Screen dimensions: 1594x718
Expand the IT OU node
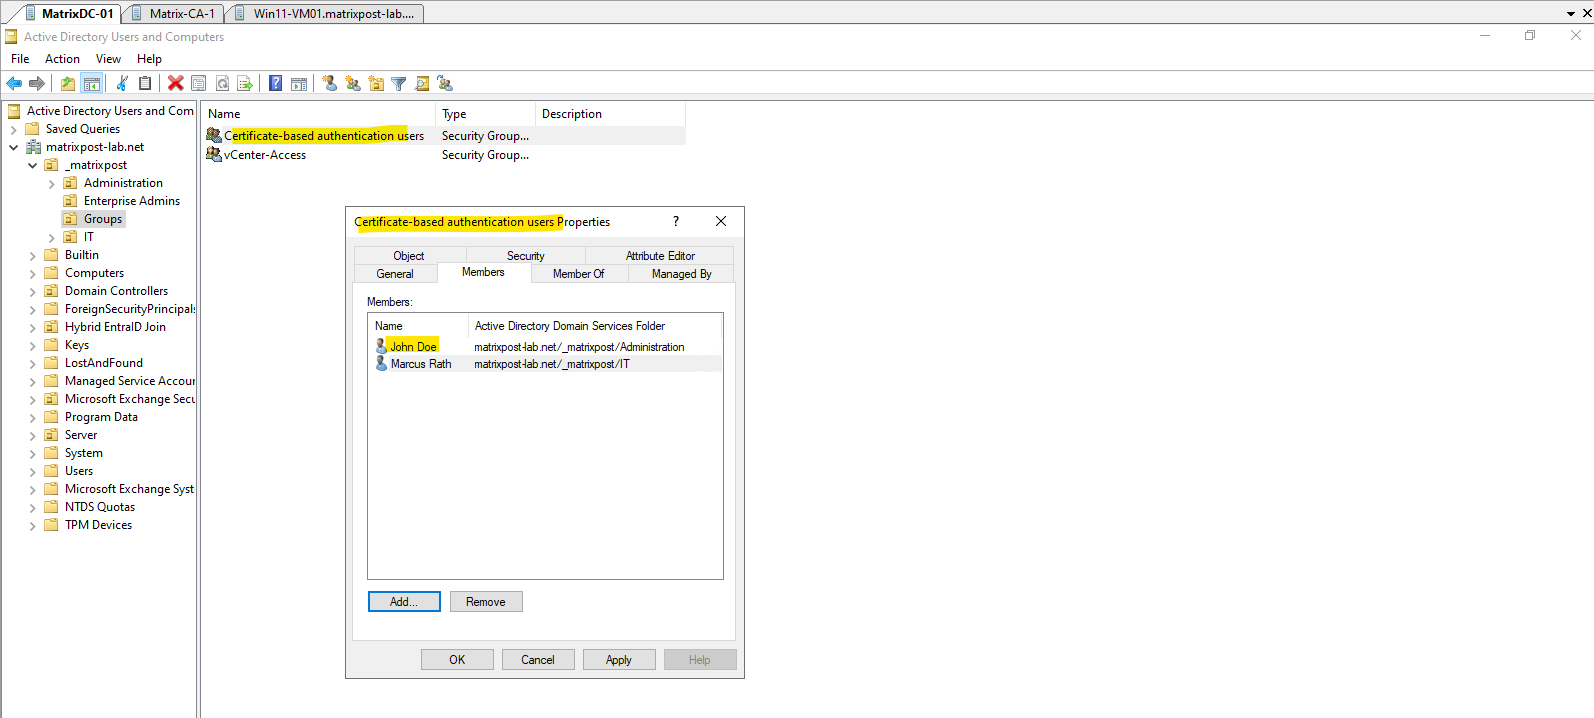click(51, 237)
